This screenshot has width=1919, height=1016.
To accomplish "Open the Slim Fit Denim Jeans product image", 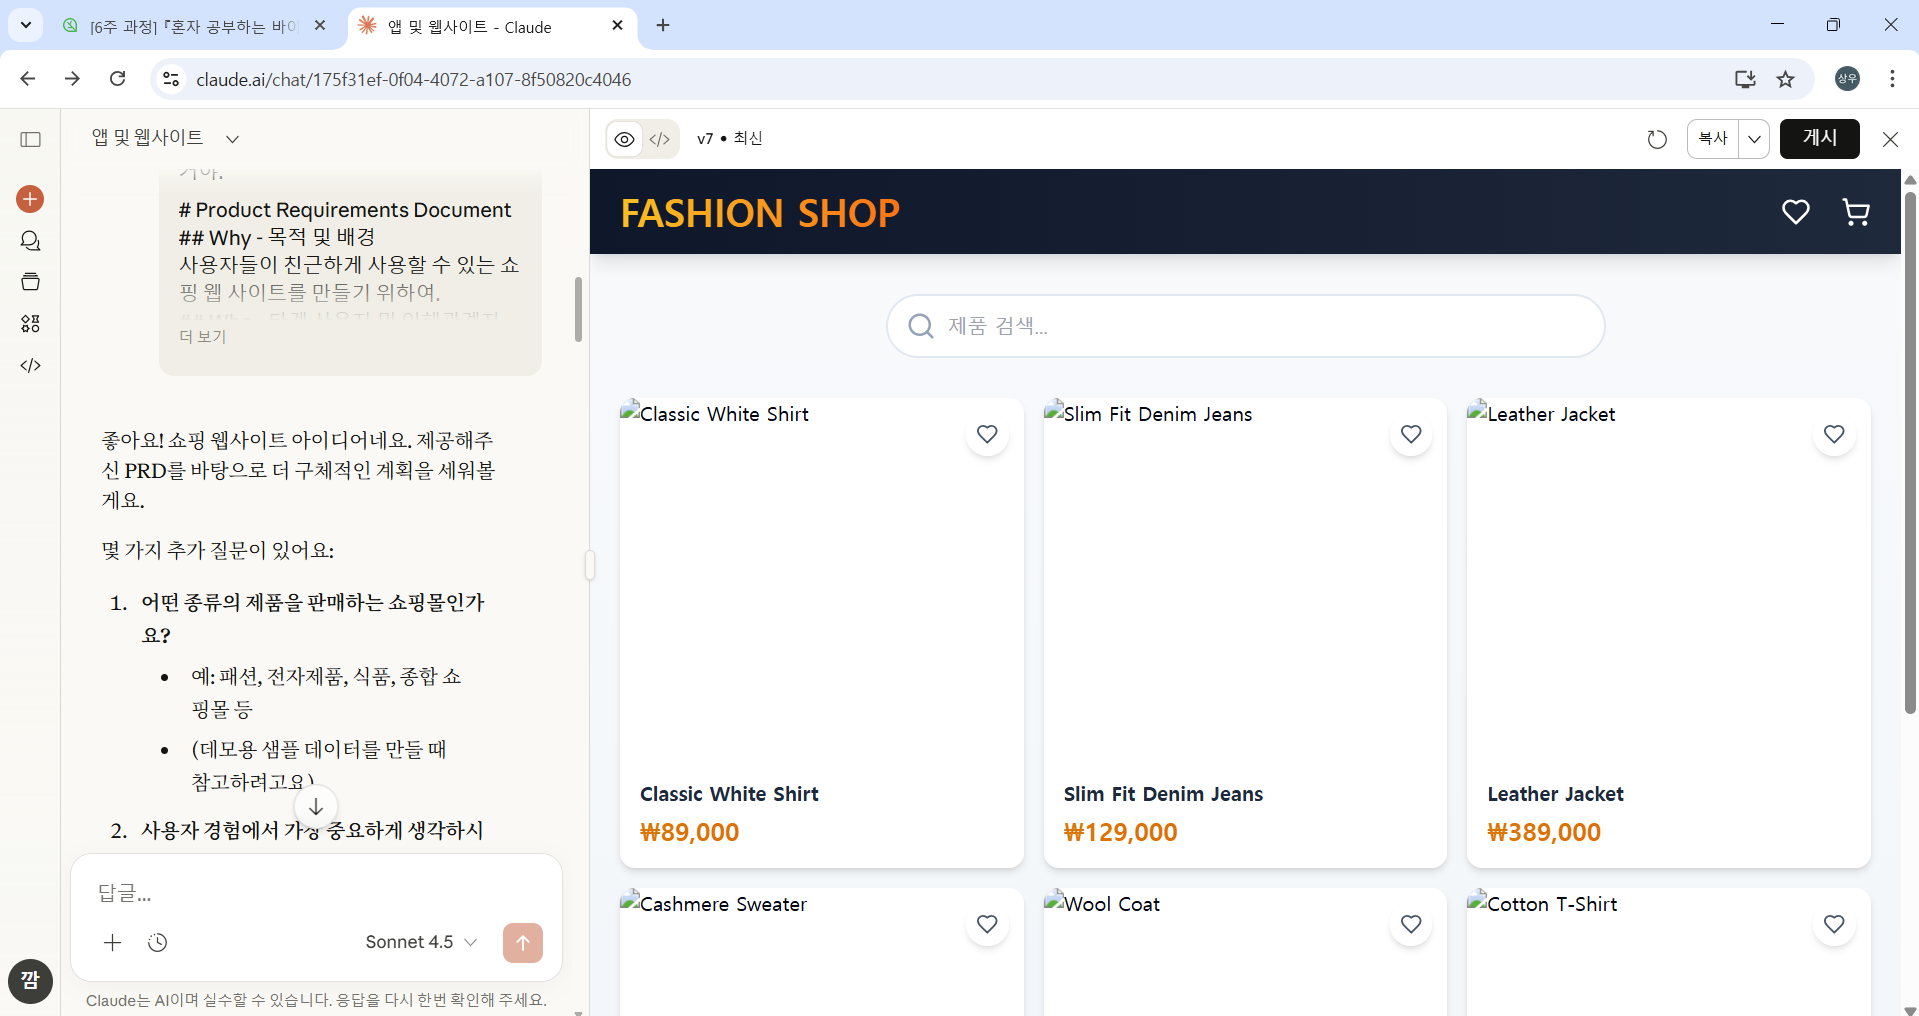I will pyautogui.click(x=1245, y=581).
